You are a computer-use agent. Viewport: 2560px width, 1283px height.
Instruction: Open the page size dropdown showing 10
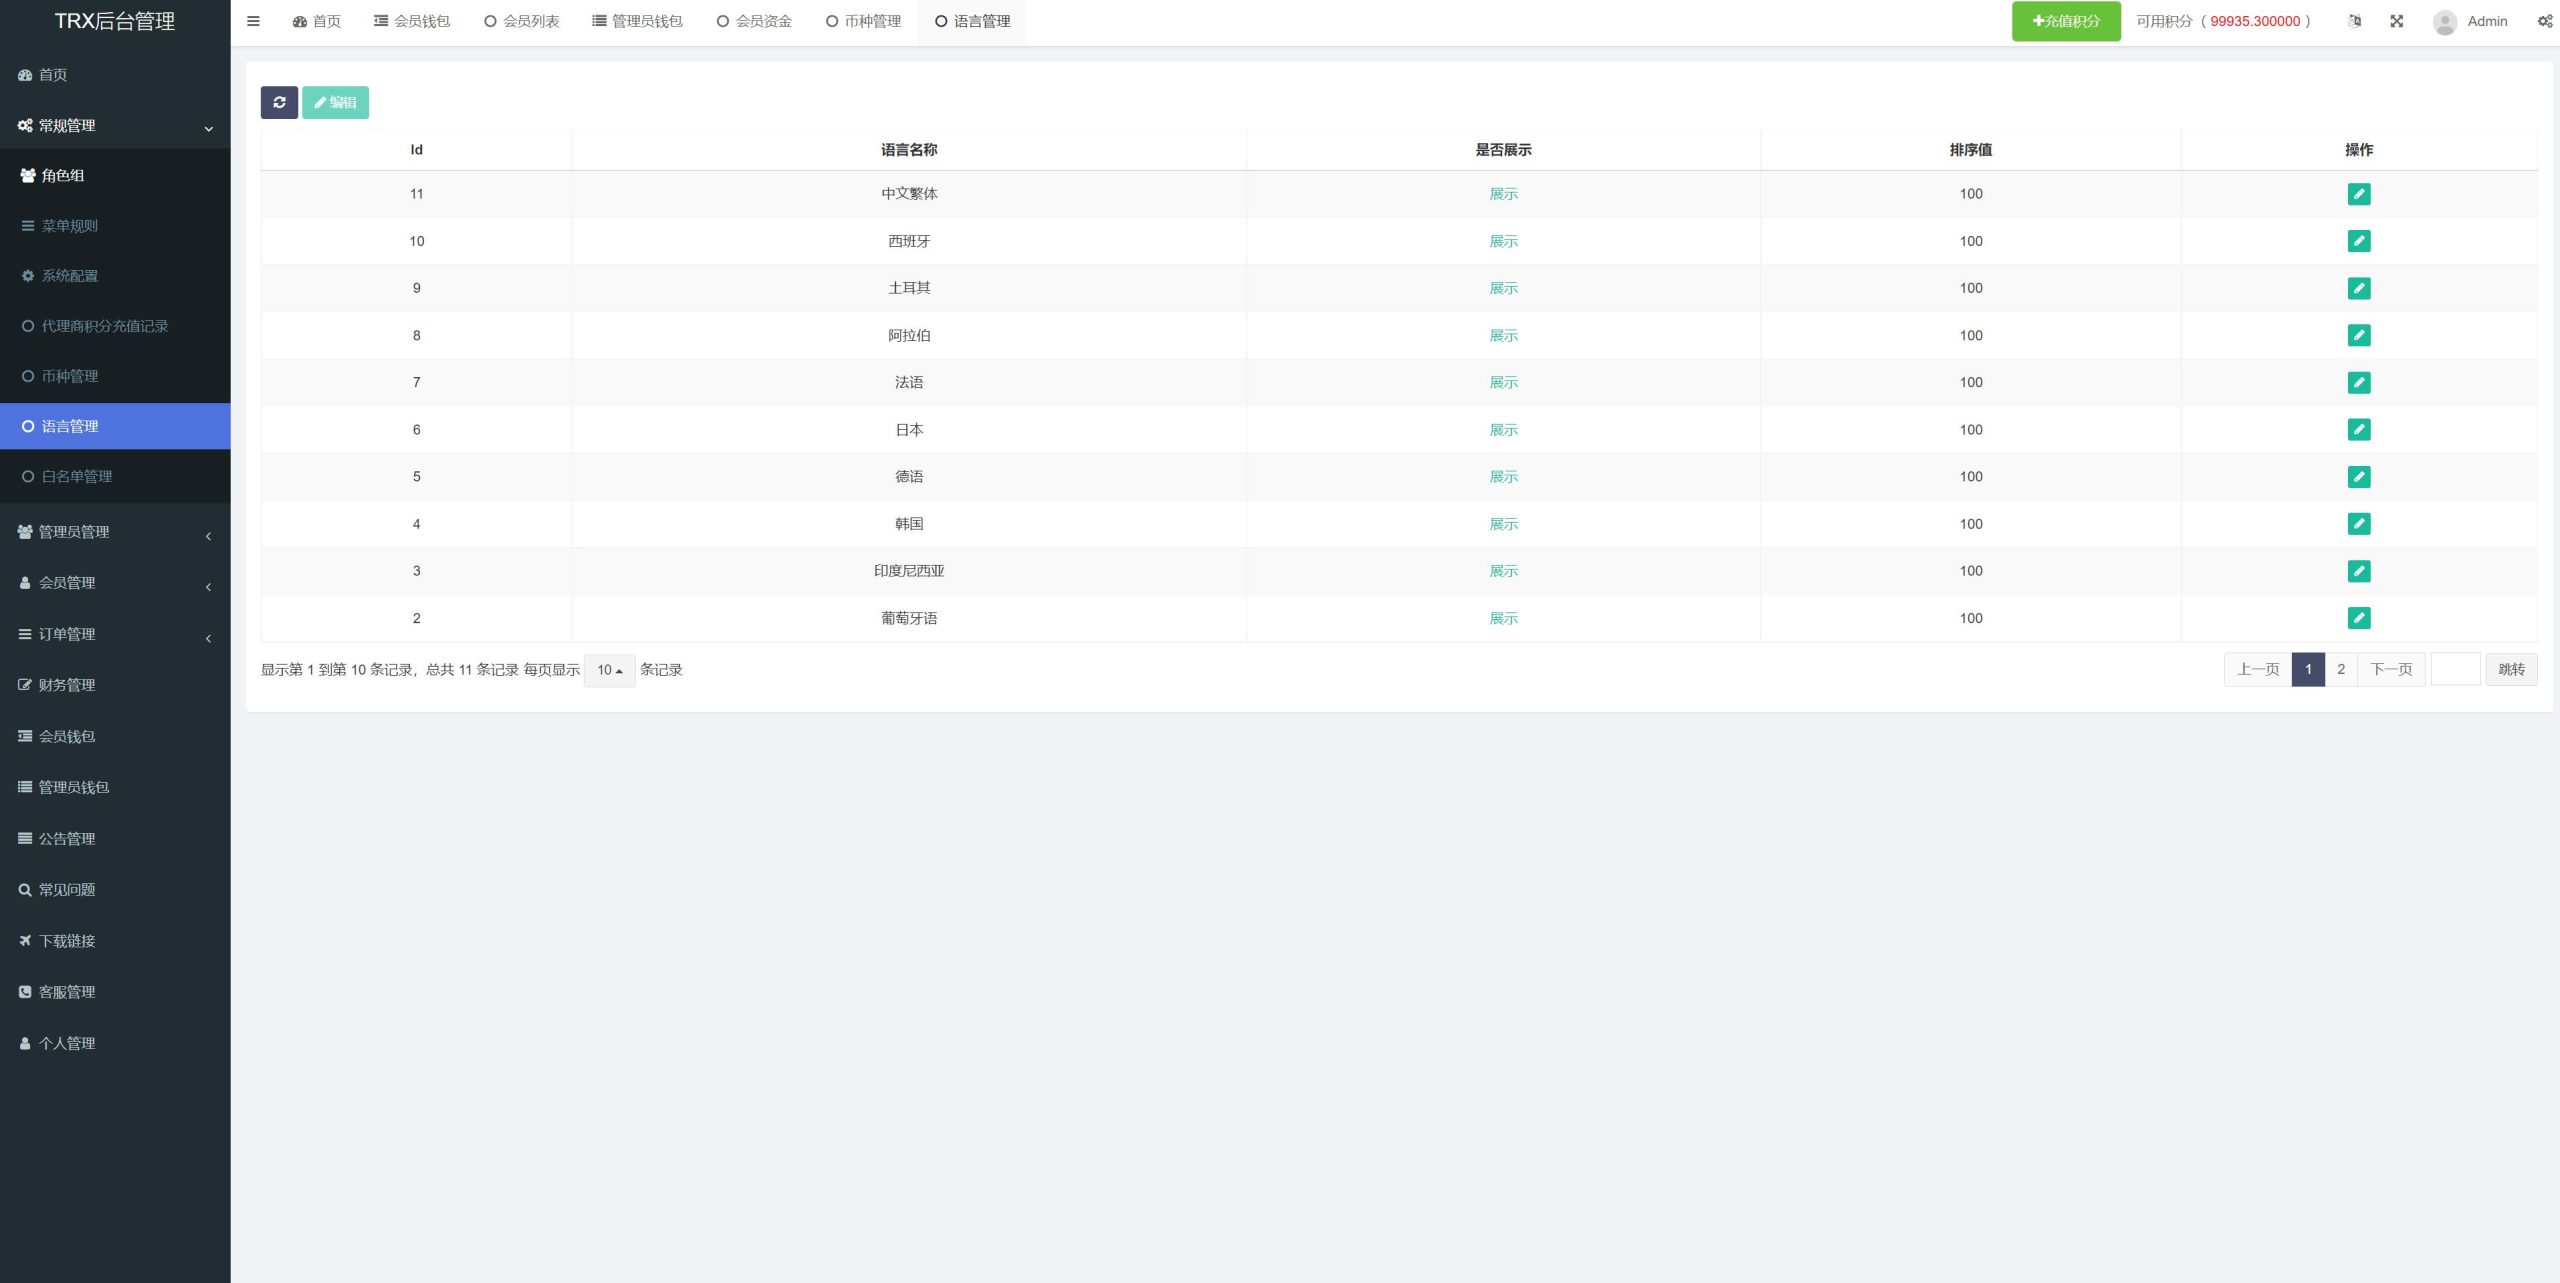[609, 670]
